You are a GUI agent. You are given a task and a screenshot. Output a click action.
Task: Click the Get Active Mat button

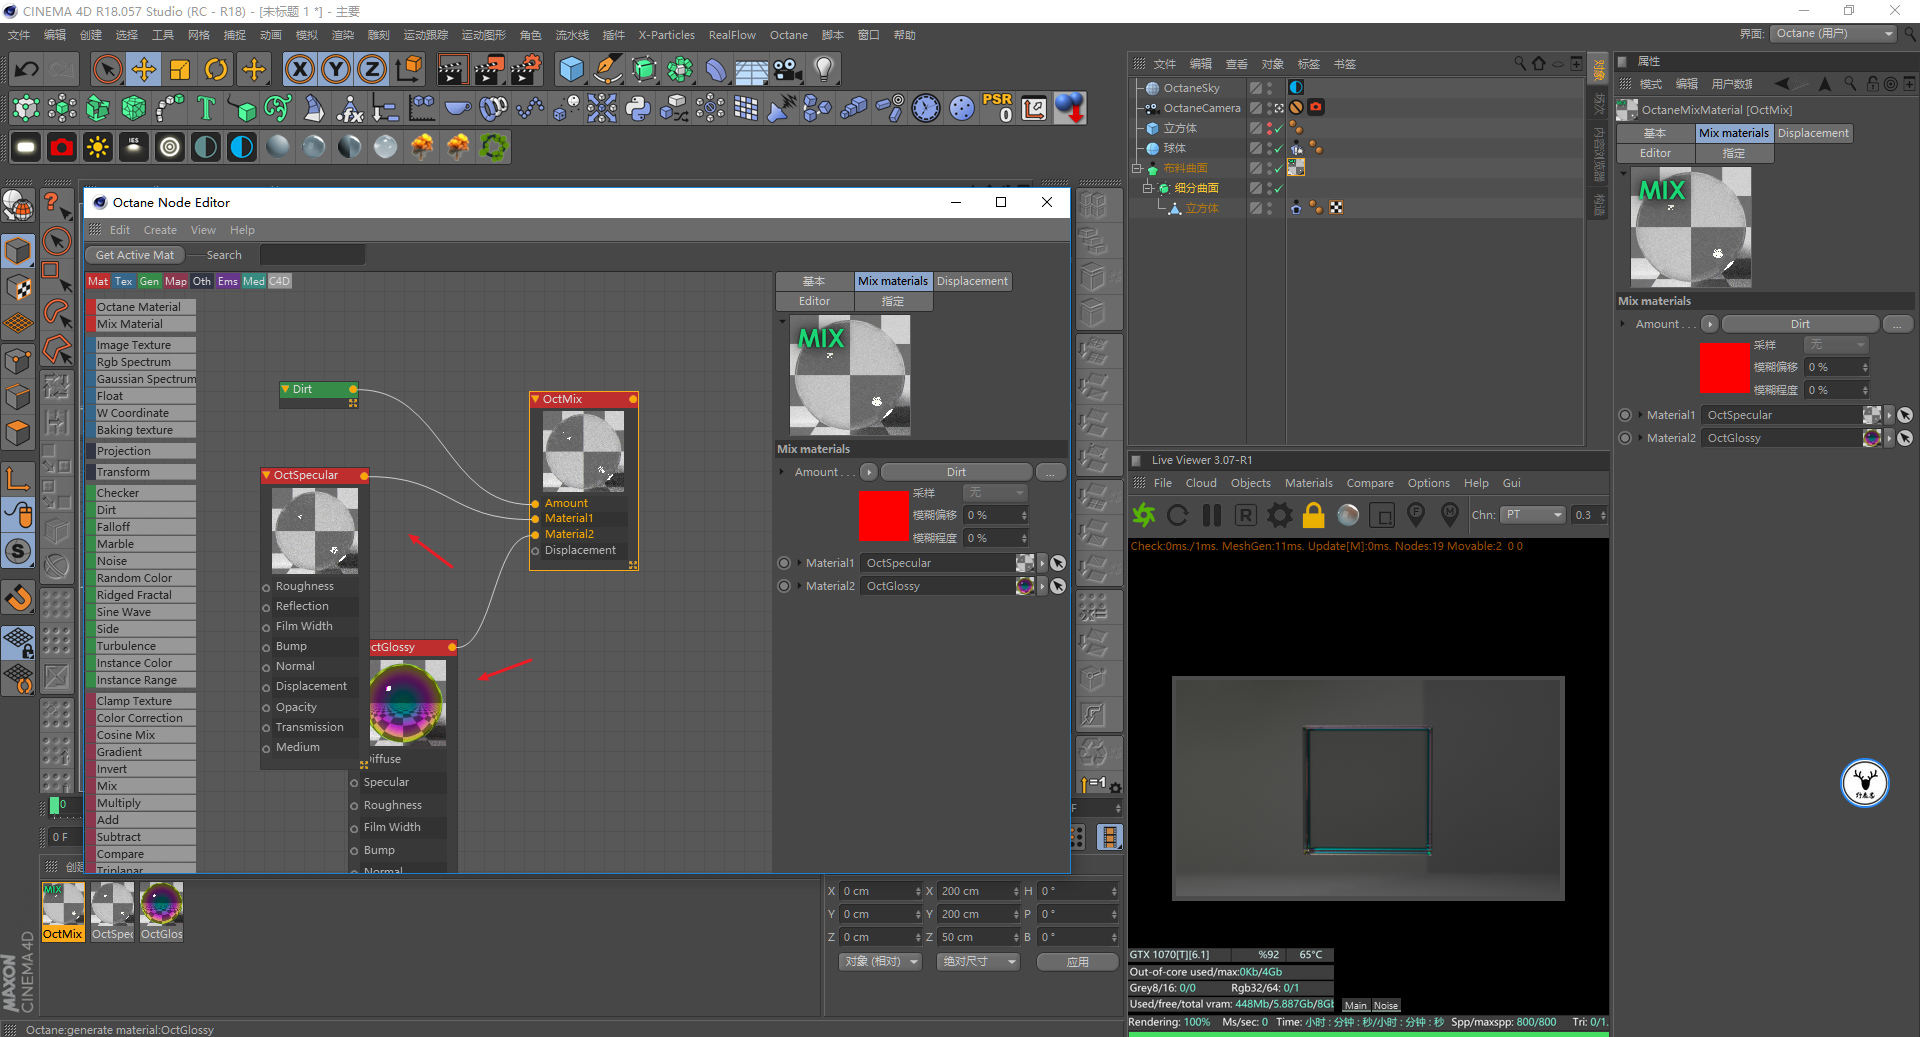[x=135, y=255]
